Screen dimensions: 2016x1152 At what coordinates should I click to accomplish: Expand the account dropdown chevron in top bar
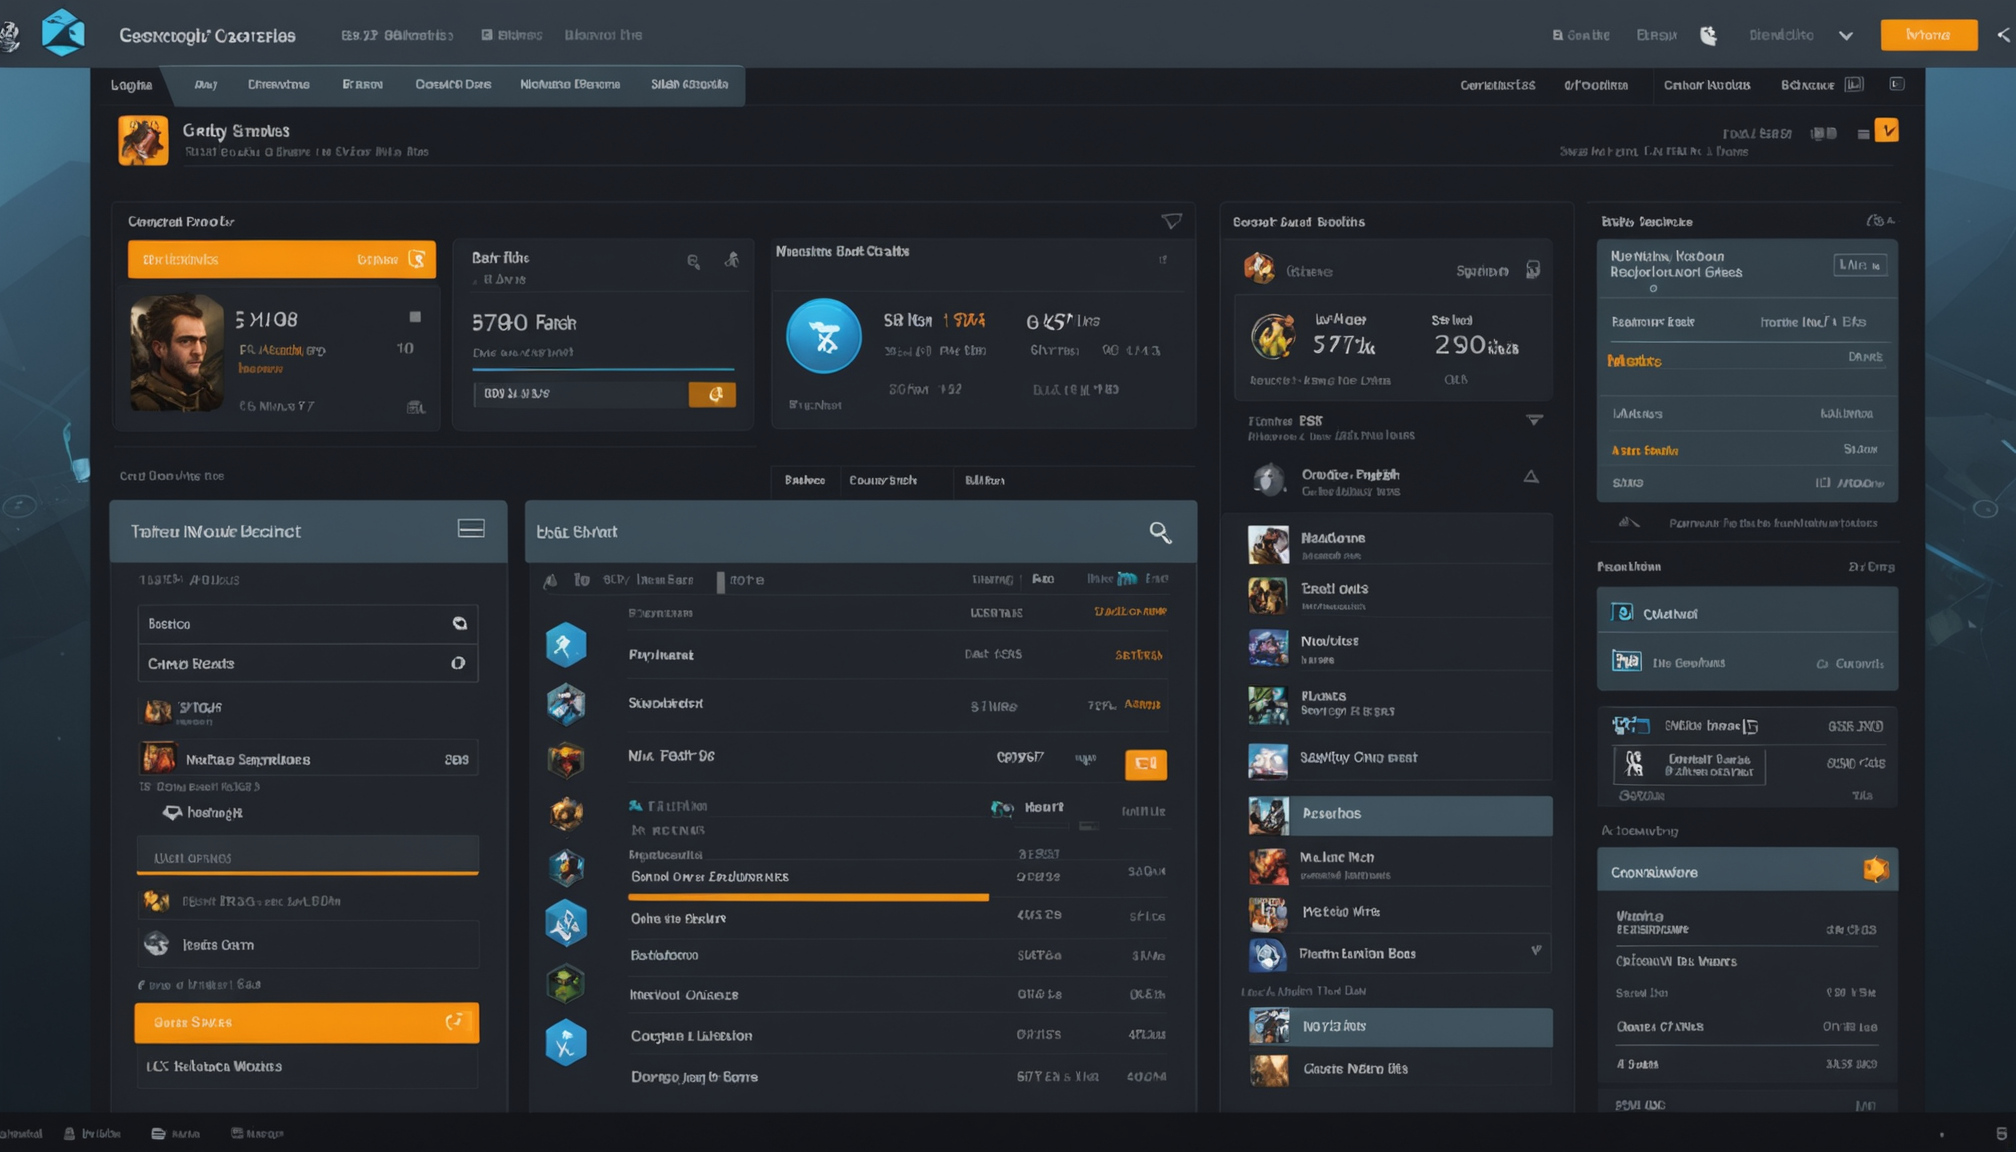click(1846, 34)
